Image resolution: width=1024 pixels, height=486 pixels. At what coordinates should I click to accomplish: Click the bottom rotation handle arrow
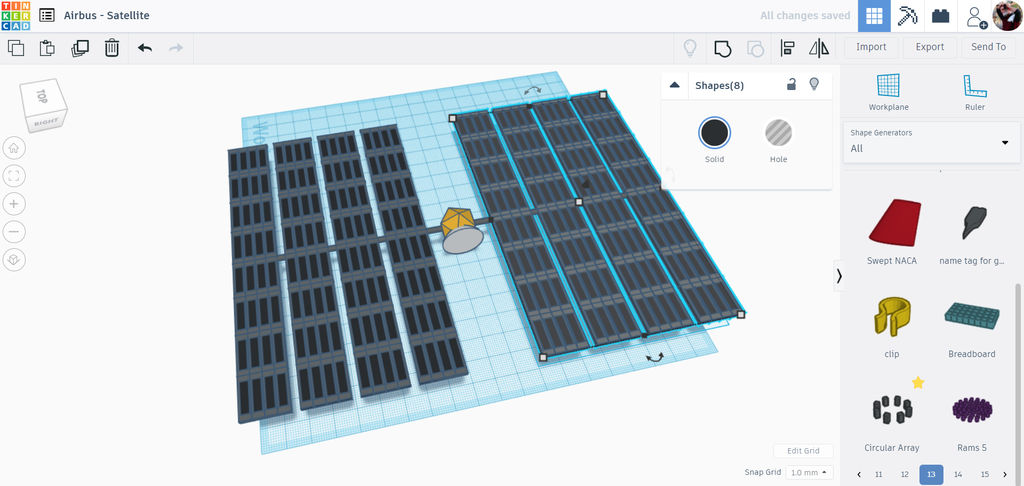[x=654, y=357]
